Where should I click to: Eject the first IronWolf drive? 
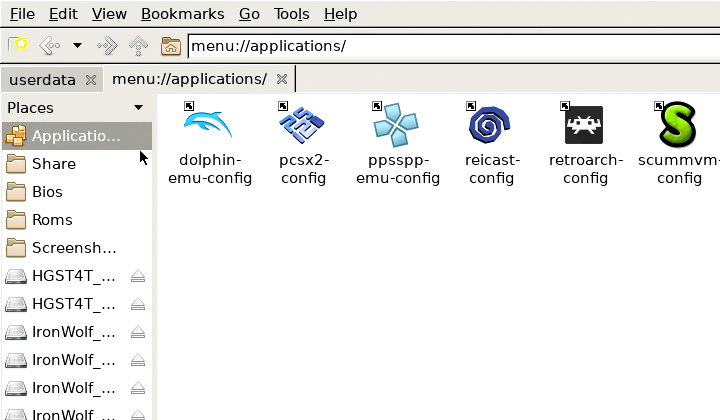138,332
